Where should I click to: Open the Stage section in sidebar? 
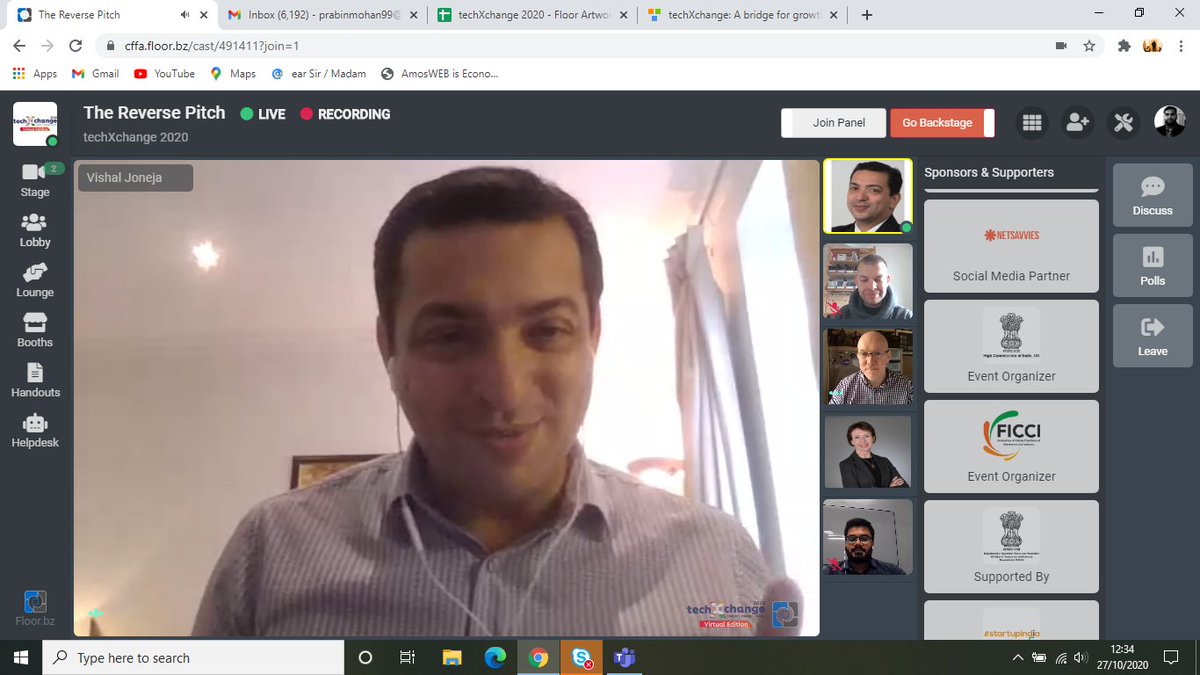(x=35, y=180)
